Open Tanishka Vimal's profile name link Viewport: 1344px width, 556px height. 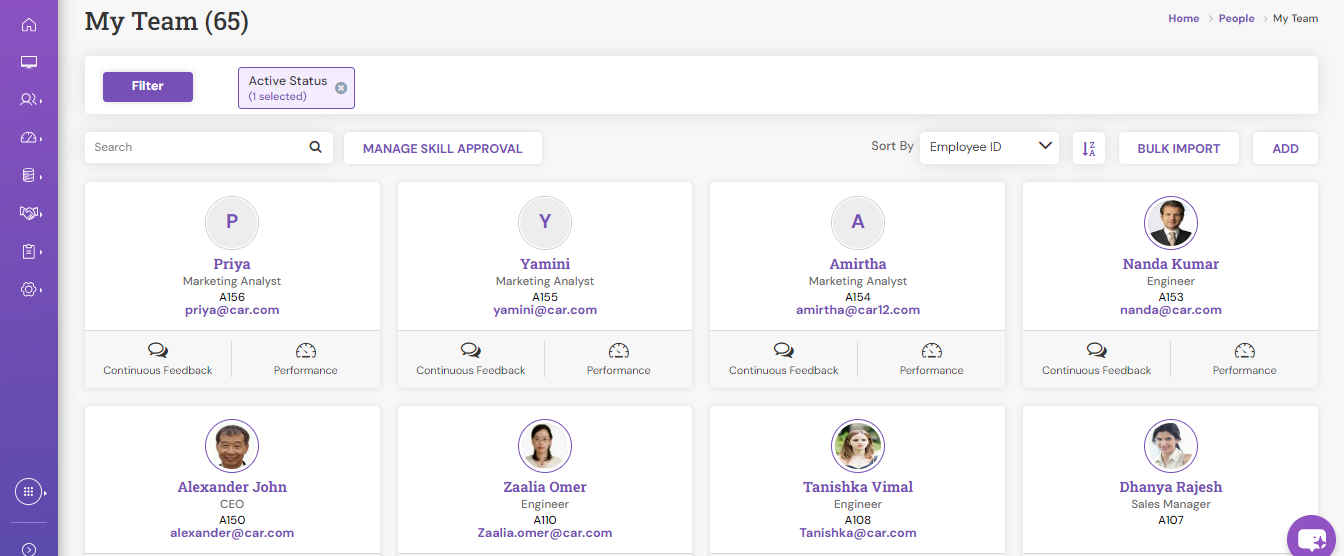point(858,488)
